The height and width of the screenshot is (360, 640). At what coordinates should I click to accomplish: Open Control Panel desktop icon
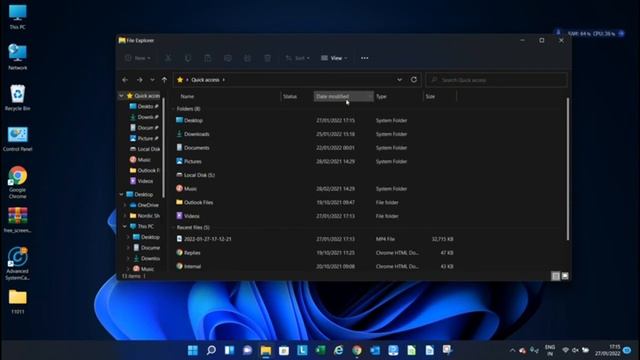pyautogui.click(x=18, y=139)
